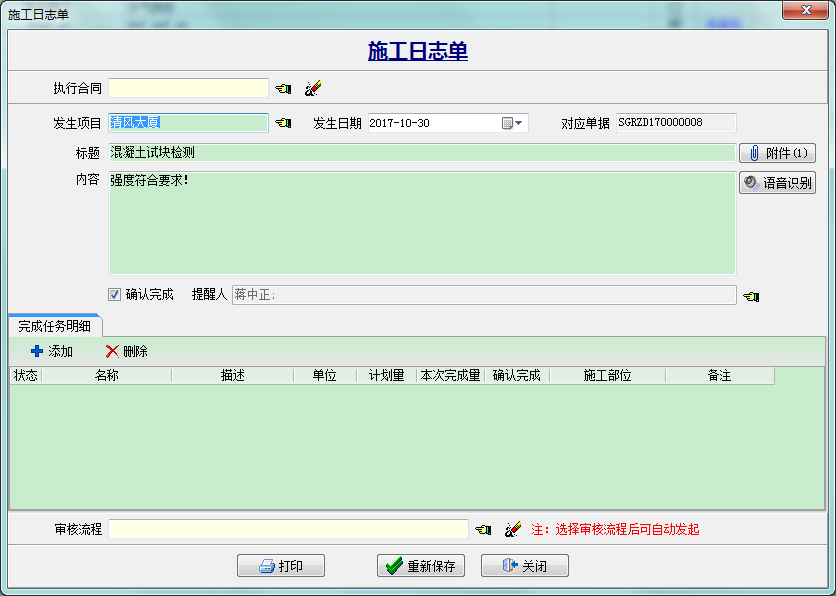Click the 提醒人 field showing 蒋中正
Viewport: 836px width, 596px height.
tap(484, 295)
